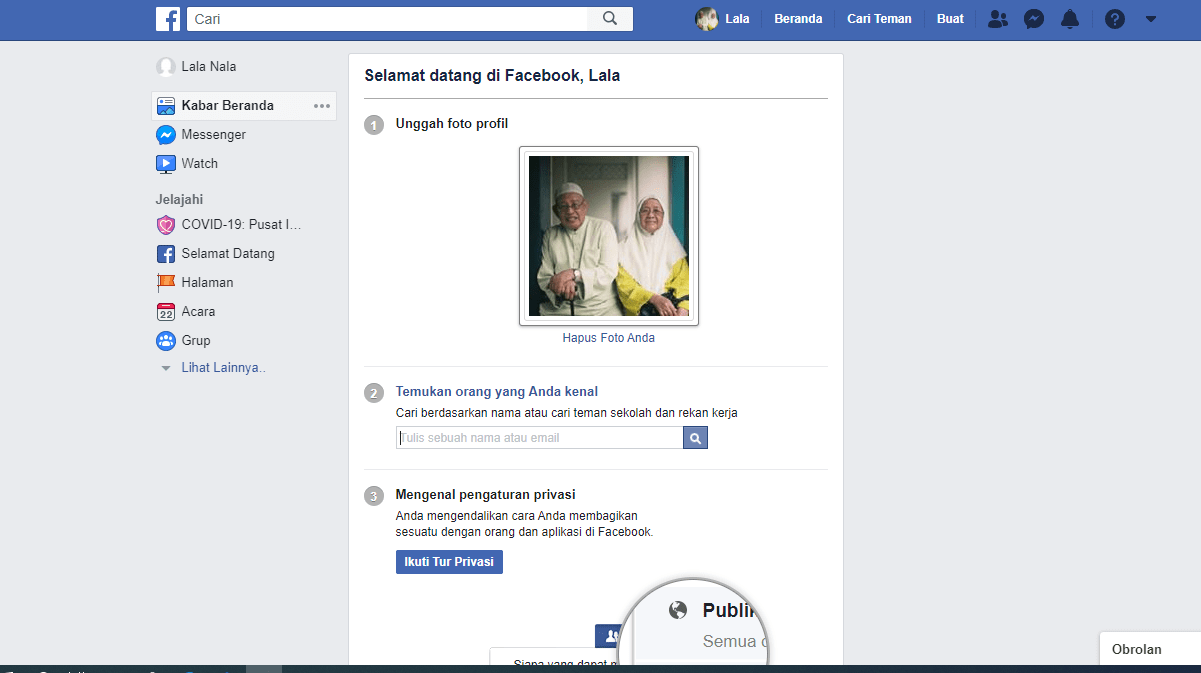Open Kabar Beranda options ellipsis
The image size is (1201, 673).
tap(321, 106)
